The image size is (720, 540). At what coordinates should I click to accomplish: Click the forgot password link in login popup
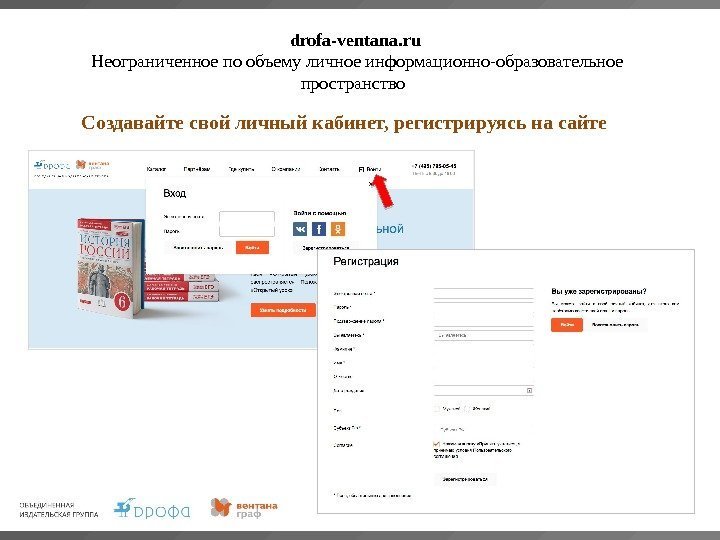pos(198,248)
